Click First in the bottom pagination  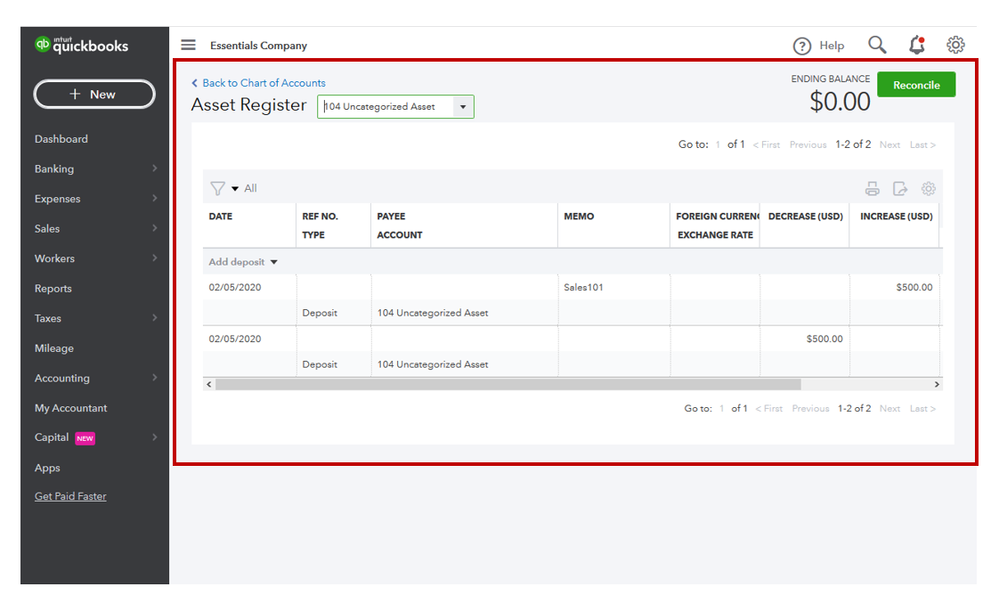click(769, 409)
